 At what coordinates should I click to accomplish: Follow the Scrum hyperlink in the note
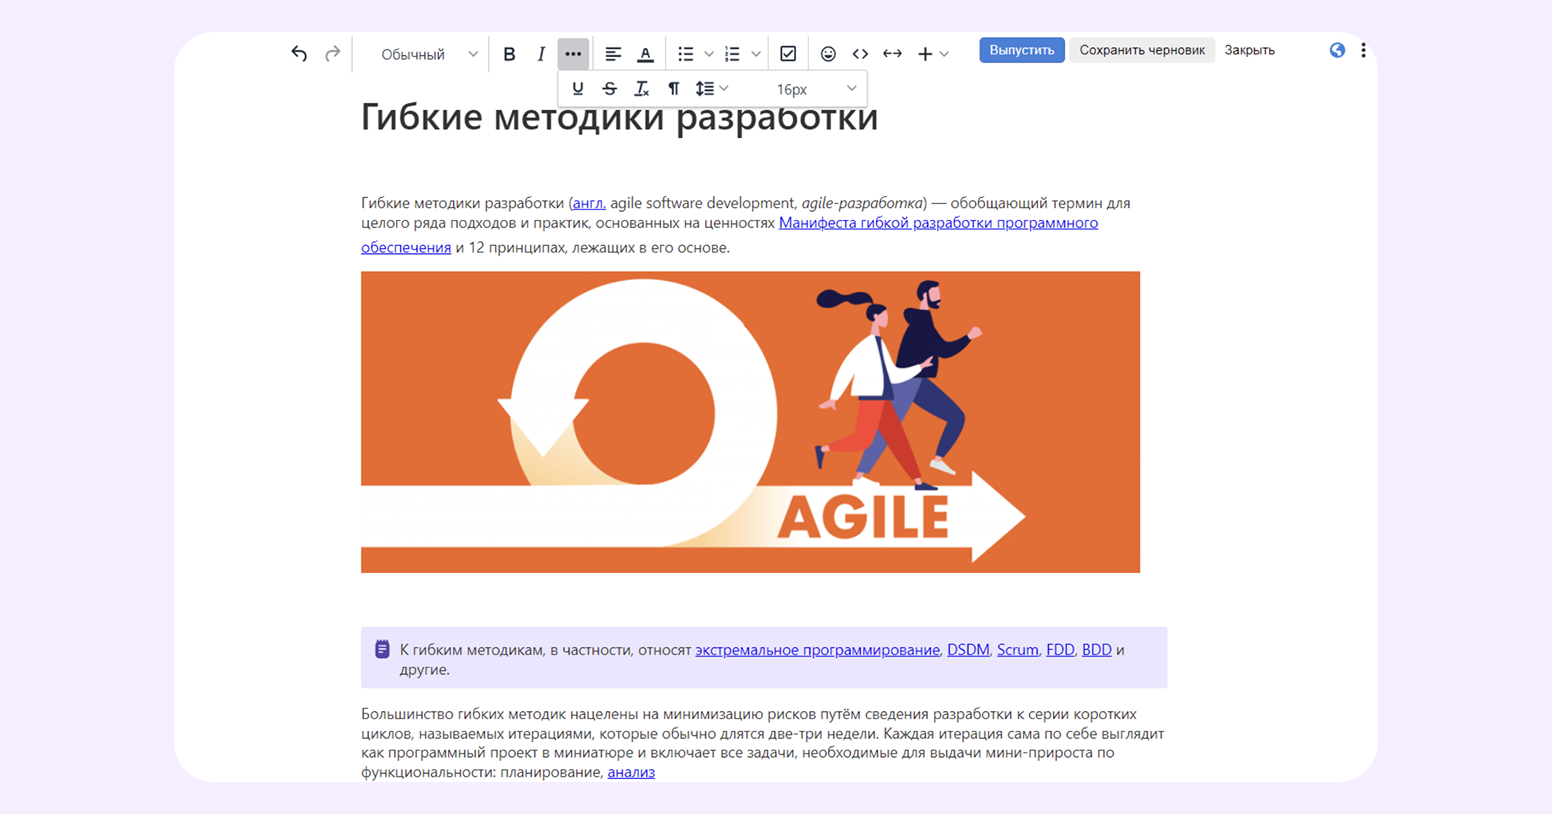(x=1017, y=649)
